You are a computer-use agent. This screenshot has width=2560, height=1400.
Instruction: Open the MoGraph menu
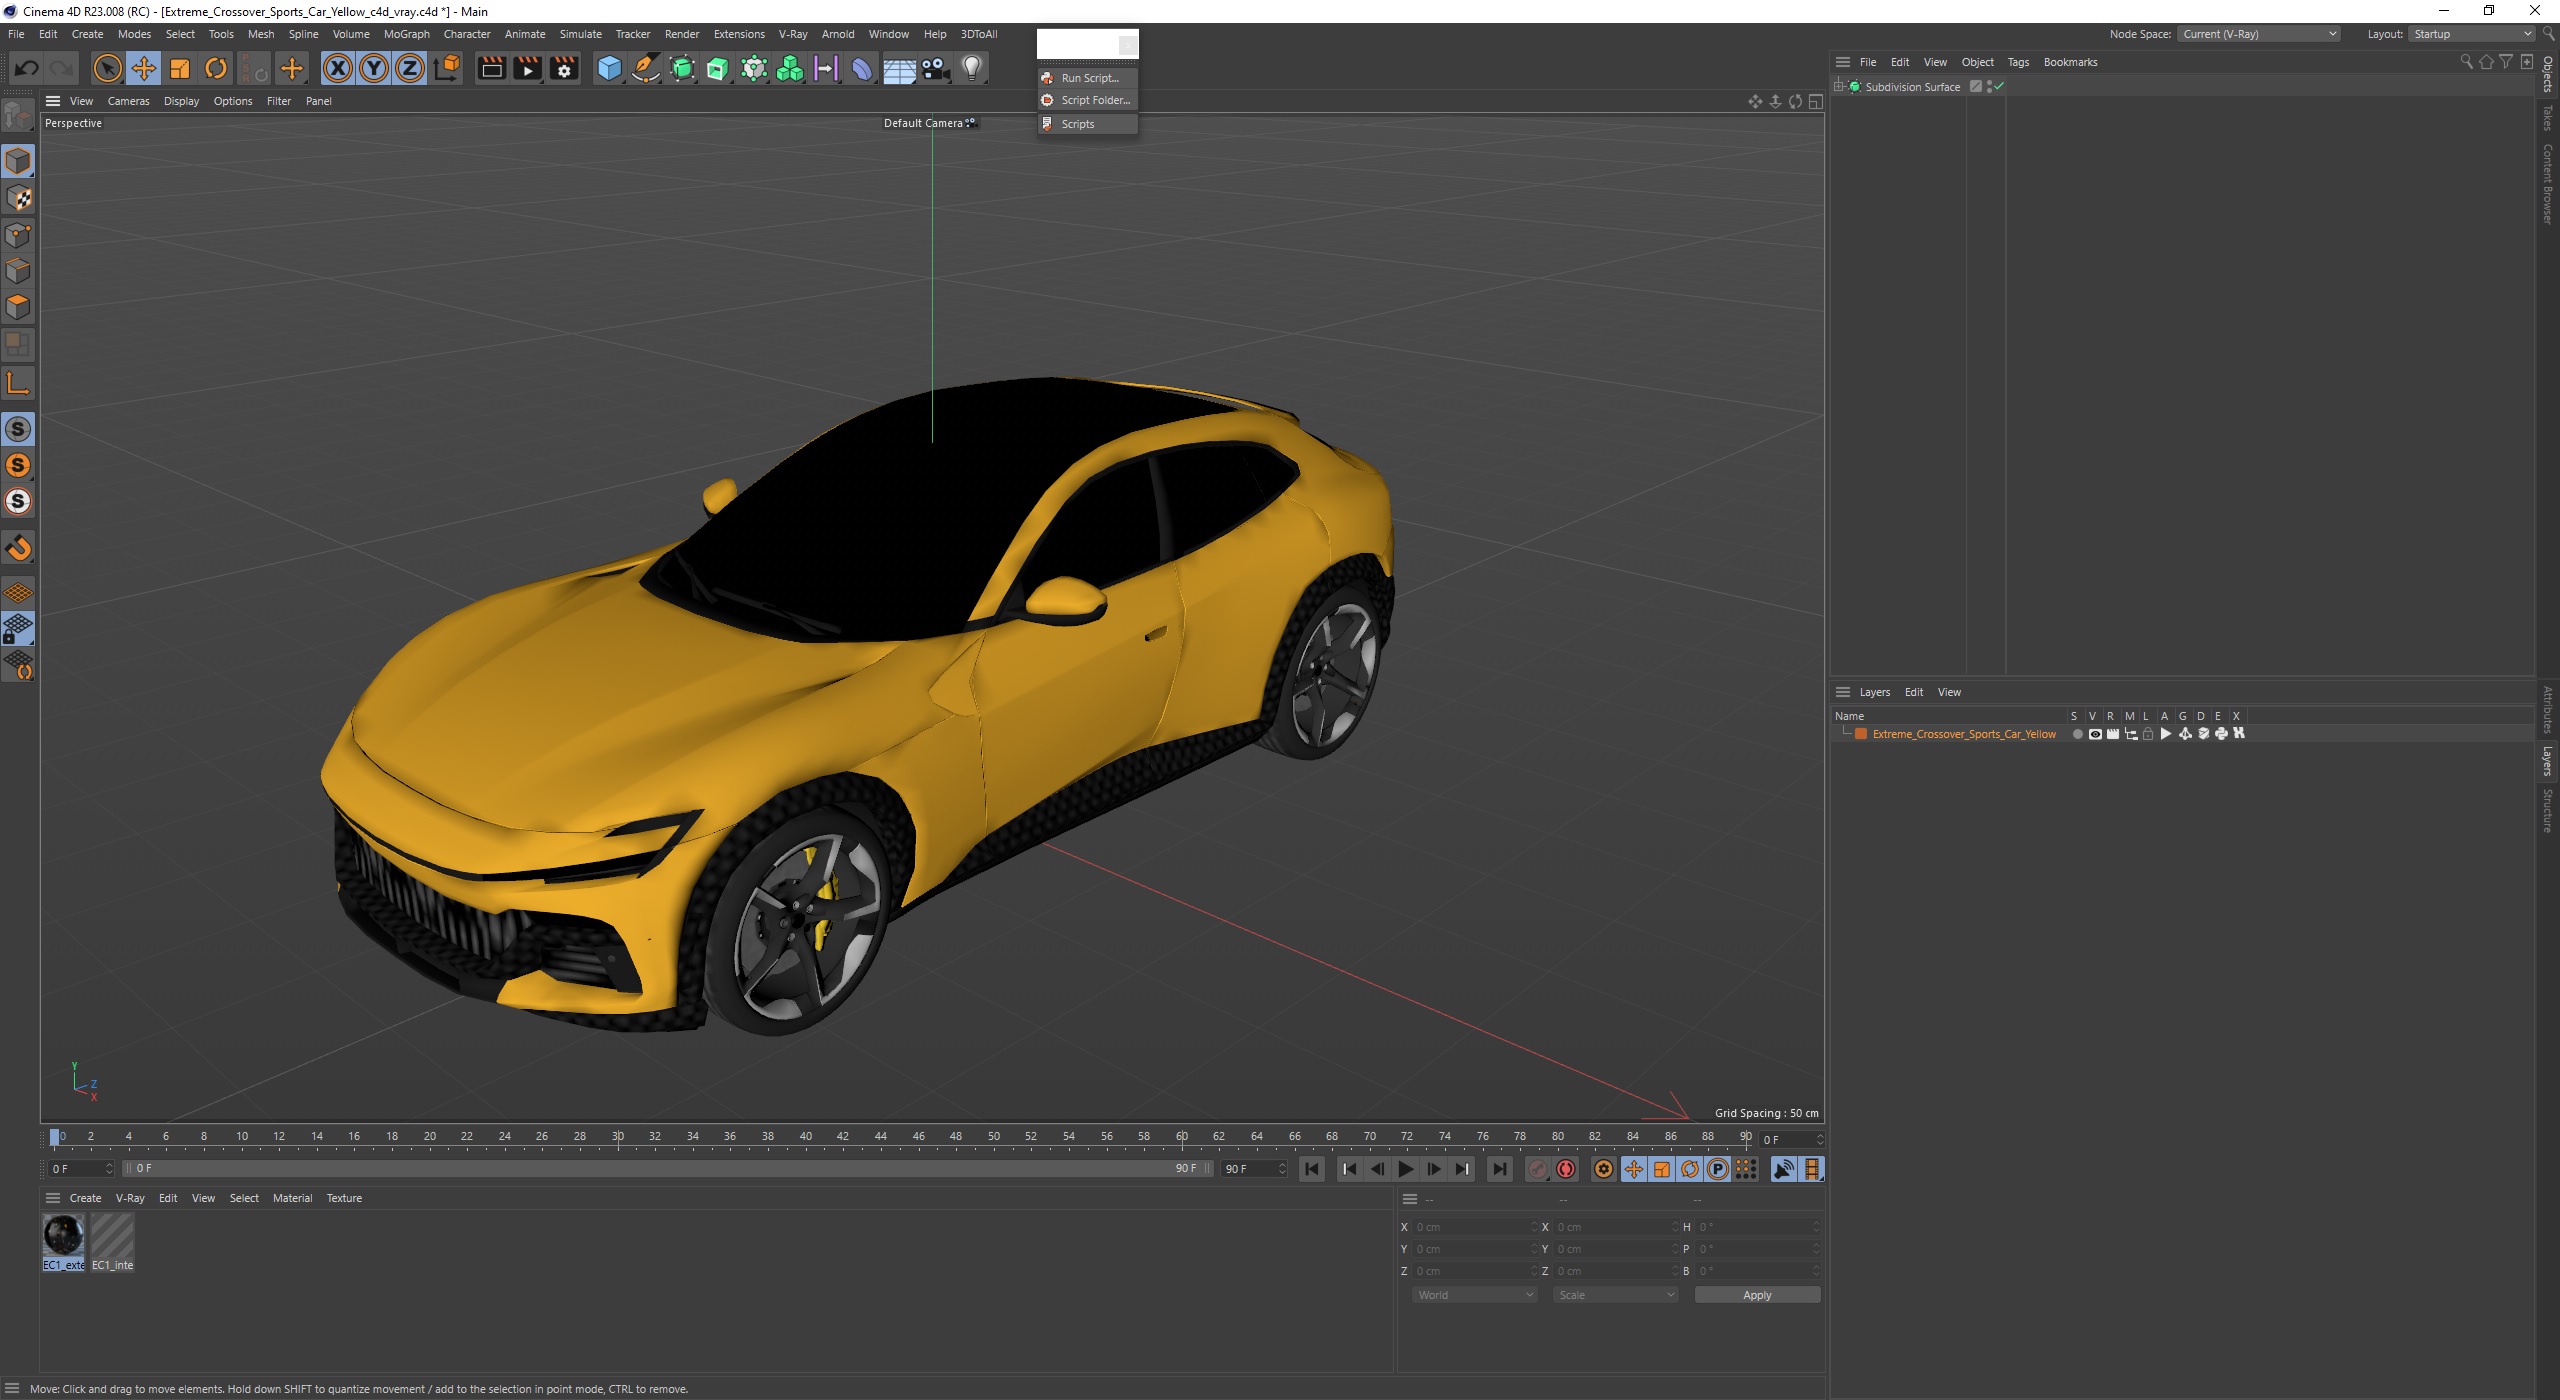[x=406, y=34]
